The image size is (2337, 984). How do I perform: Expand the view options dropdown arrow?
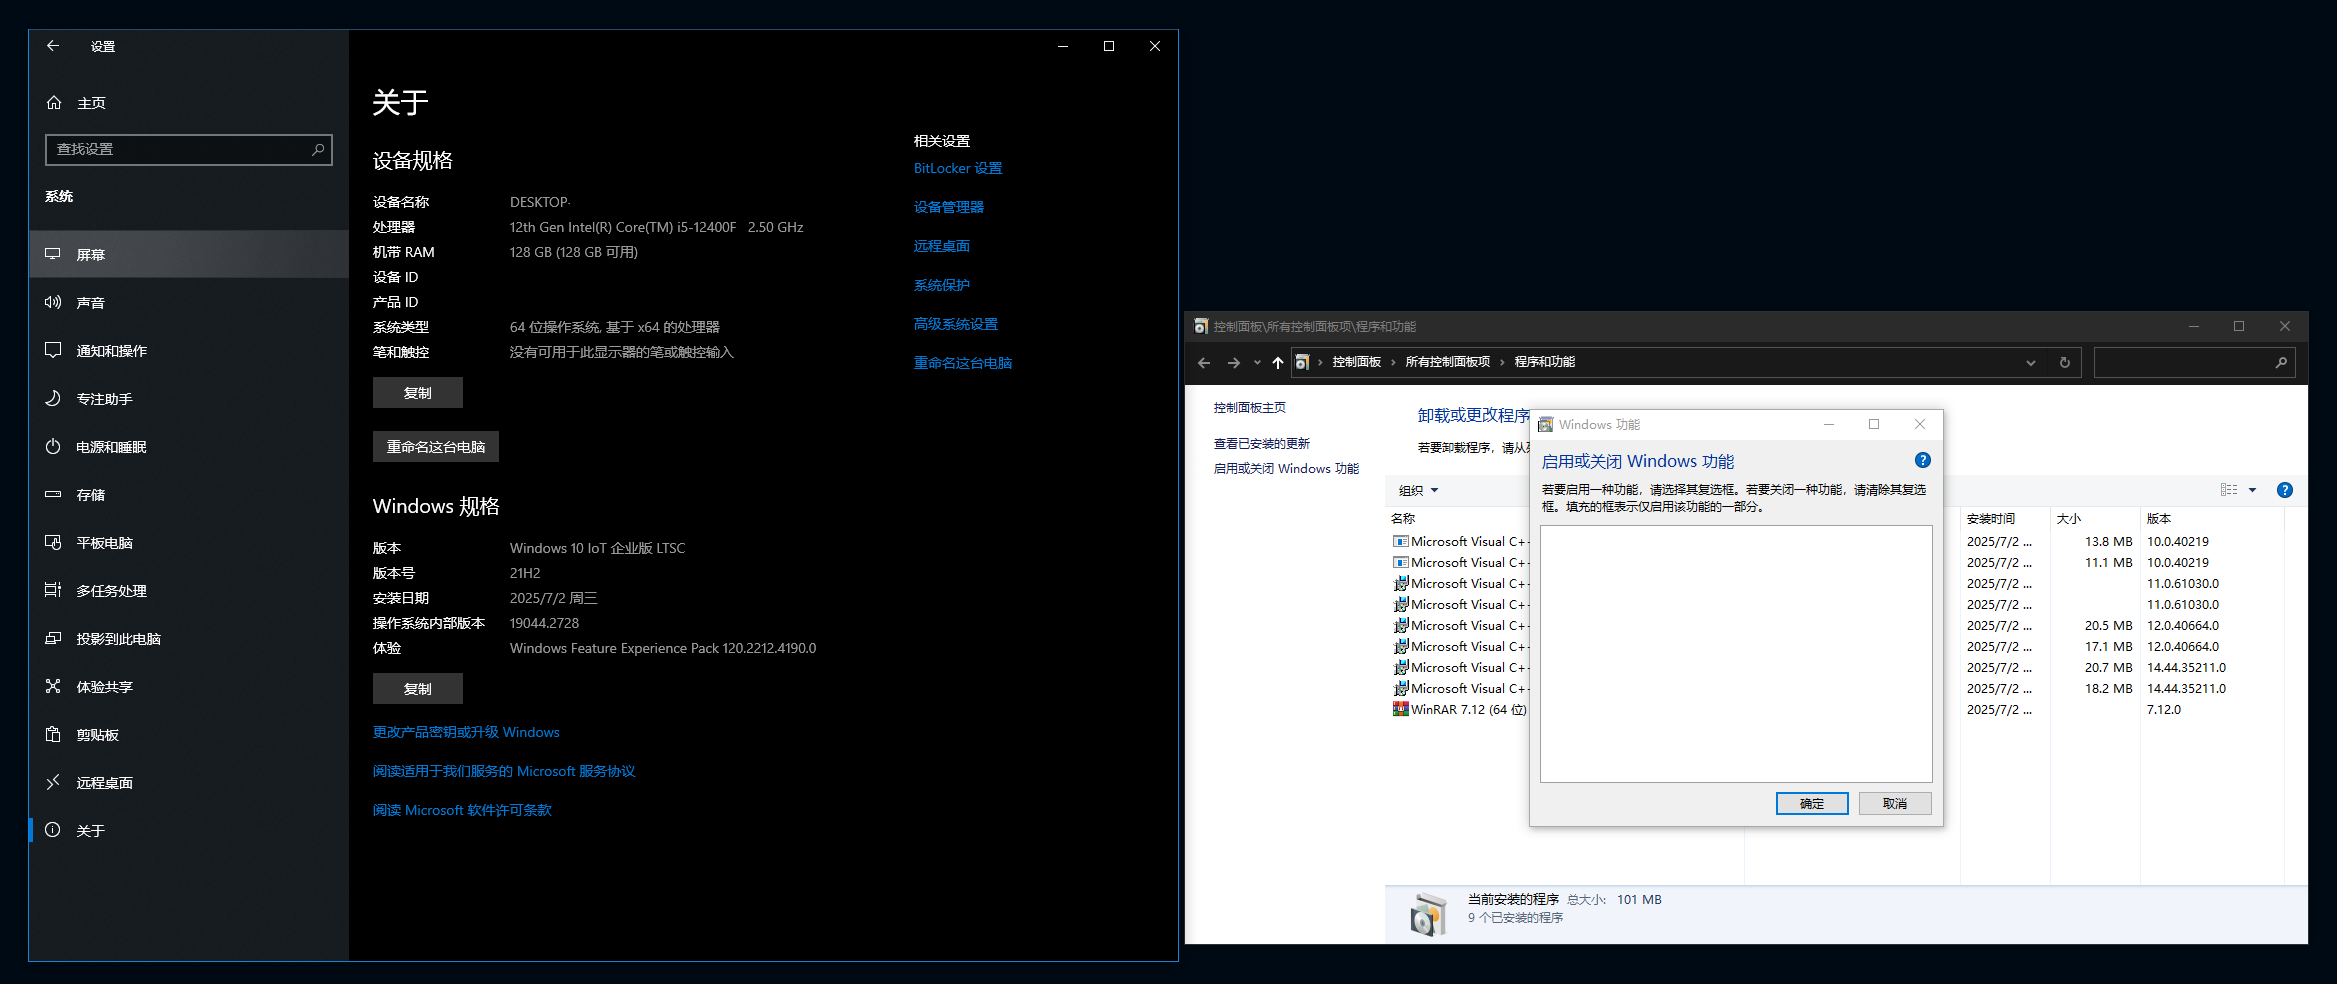click(2252, 490)
